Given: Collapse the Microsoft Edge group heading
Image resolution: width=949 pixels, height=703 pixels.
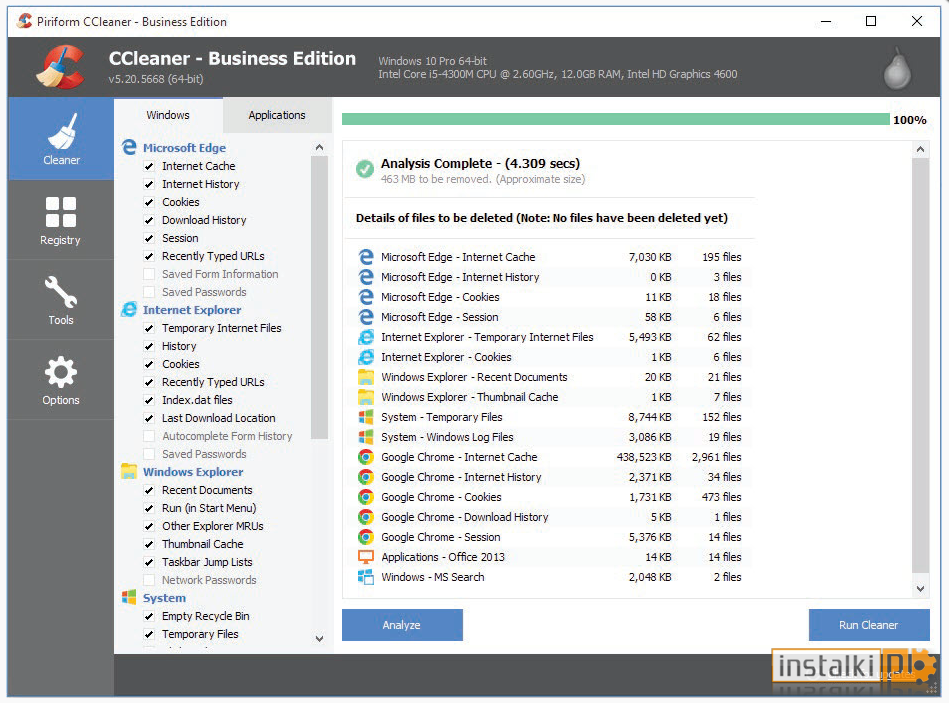Looking at the screenshot, I should [184, 148].
